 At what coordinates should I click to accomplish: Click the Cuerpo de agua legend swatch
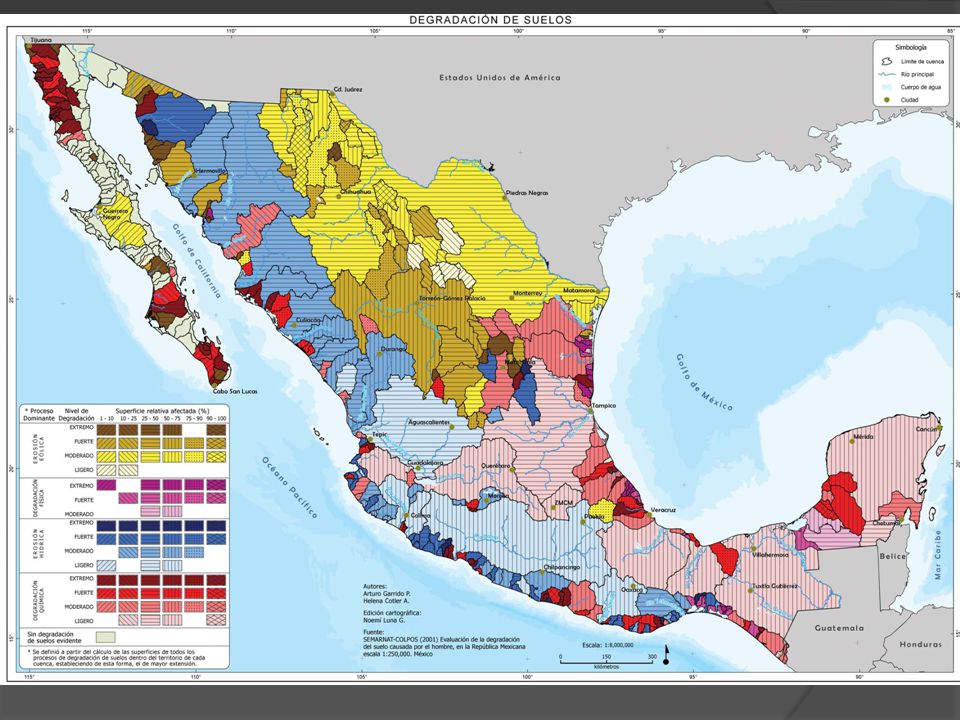click(887, 87)
